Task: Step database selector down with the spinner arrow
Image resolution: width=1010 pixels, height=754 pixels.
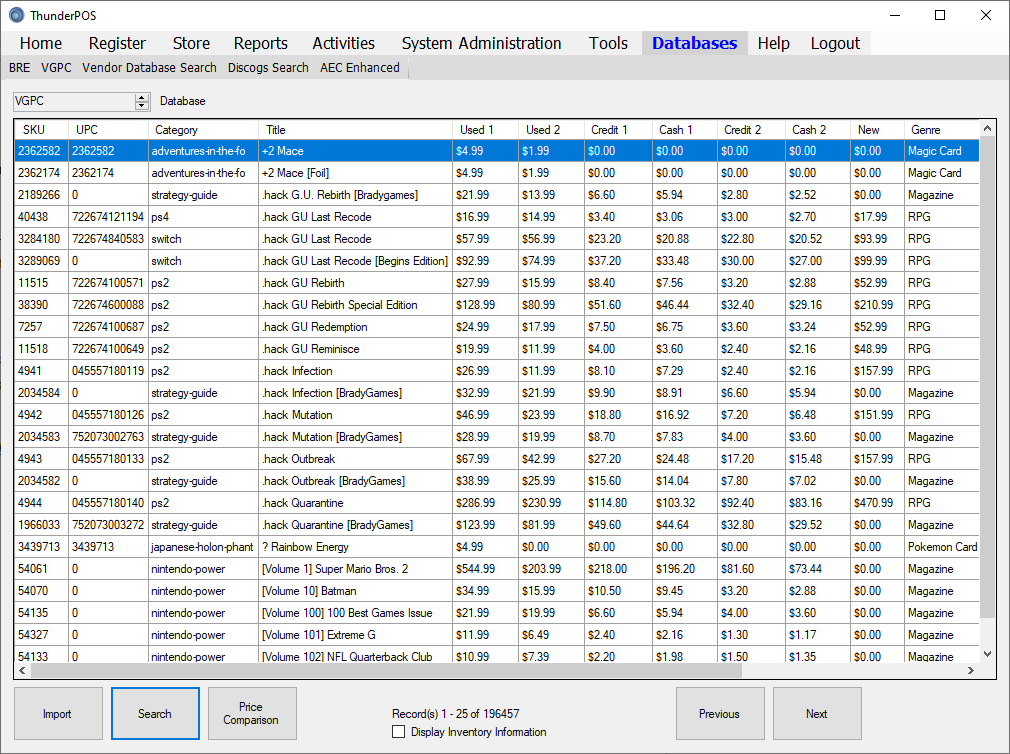Action: [142, 106]
